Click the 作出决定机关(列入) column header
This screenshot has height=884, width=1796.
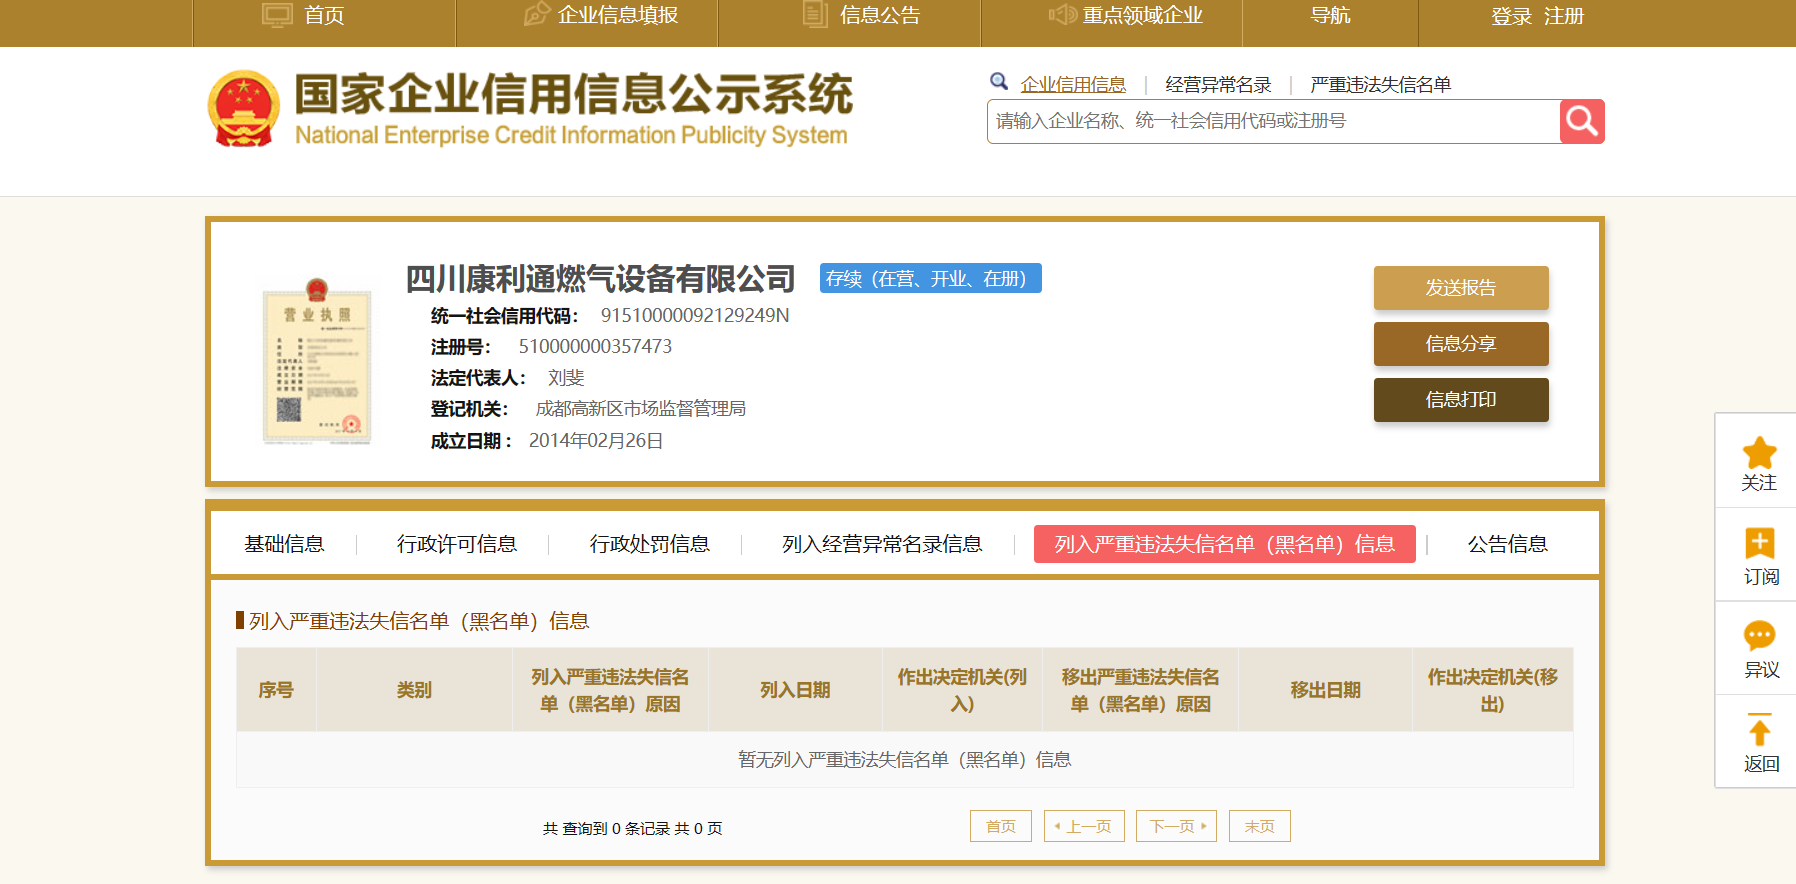(x=962, y=690)
